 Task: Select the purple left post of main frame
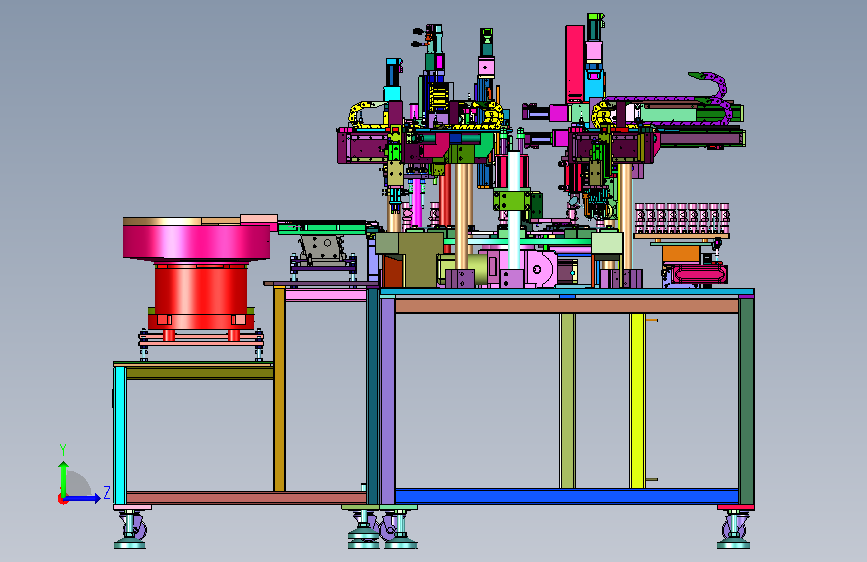click(x=388, y=400)
